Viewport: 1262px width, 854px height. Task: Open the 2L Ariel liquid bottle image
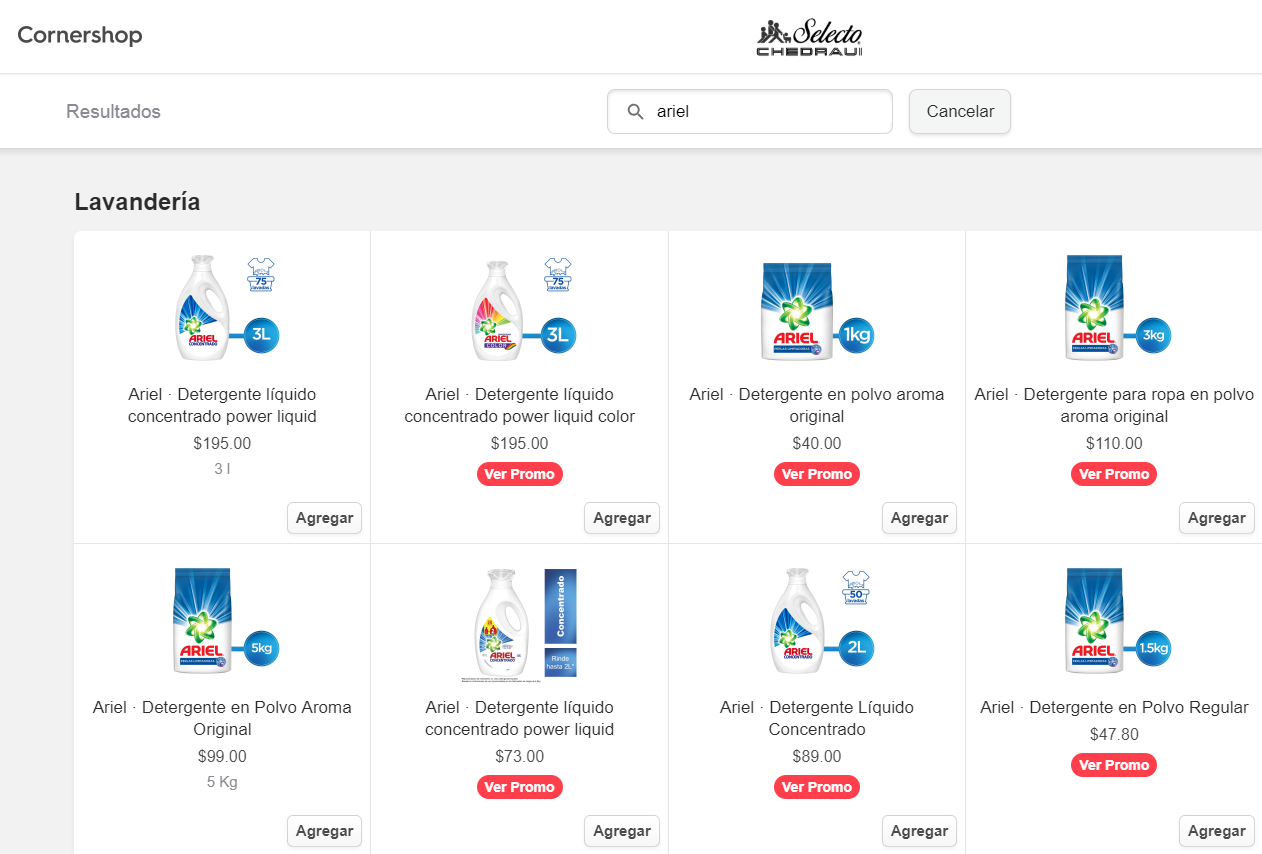tap(817, 621)
